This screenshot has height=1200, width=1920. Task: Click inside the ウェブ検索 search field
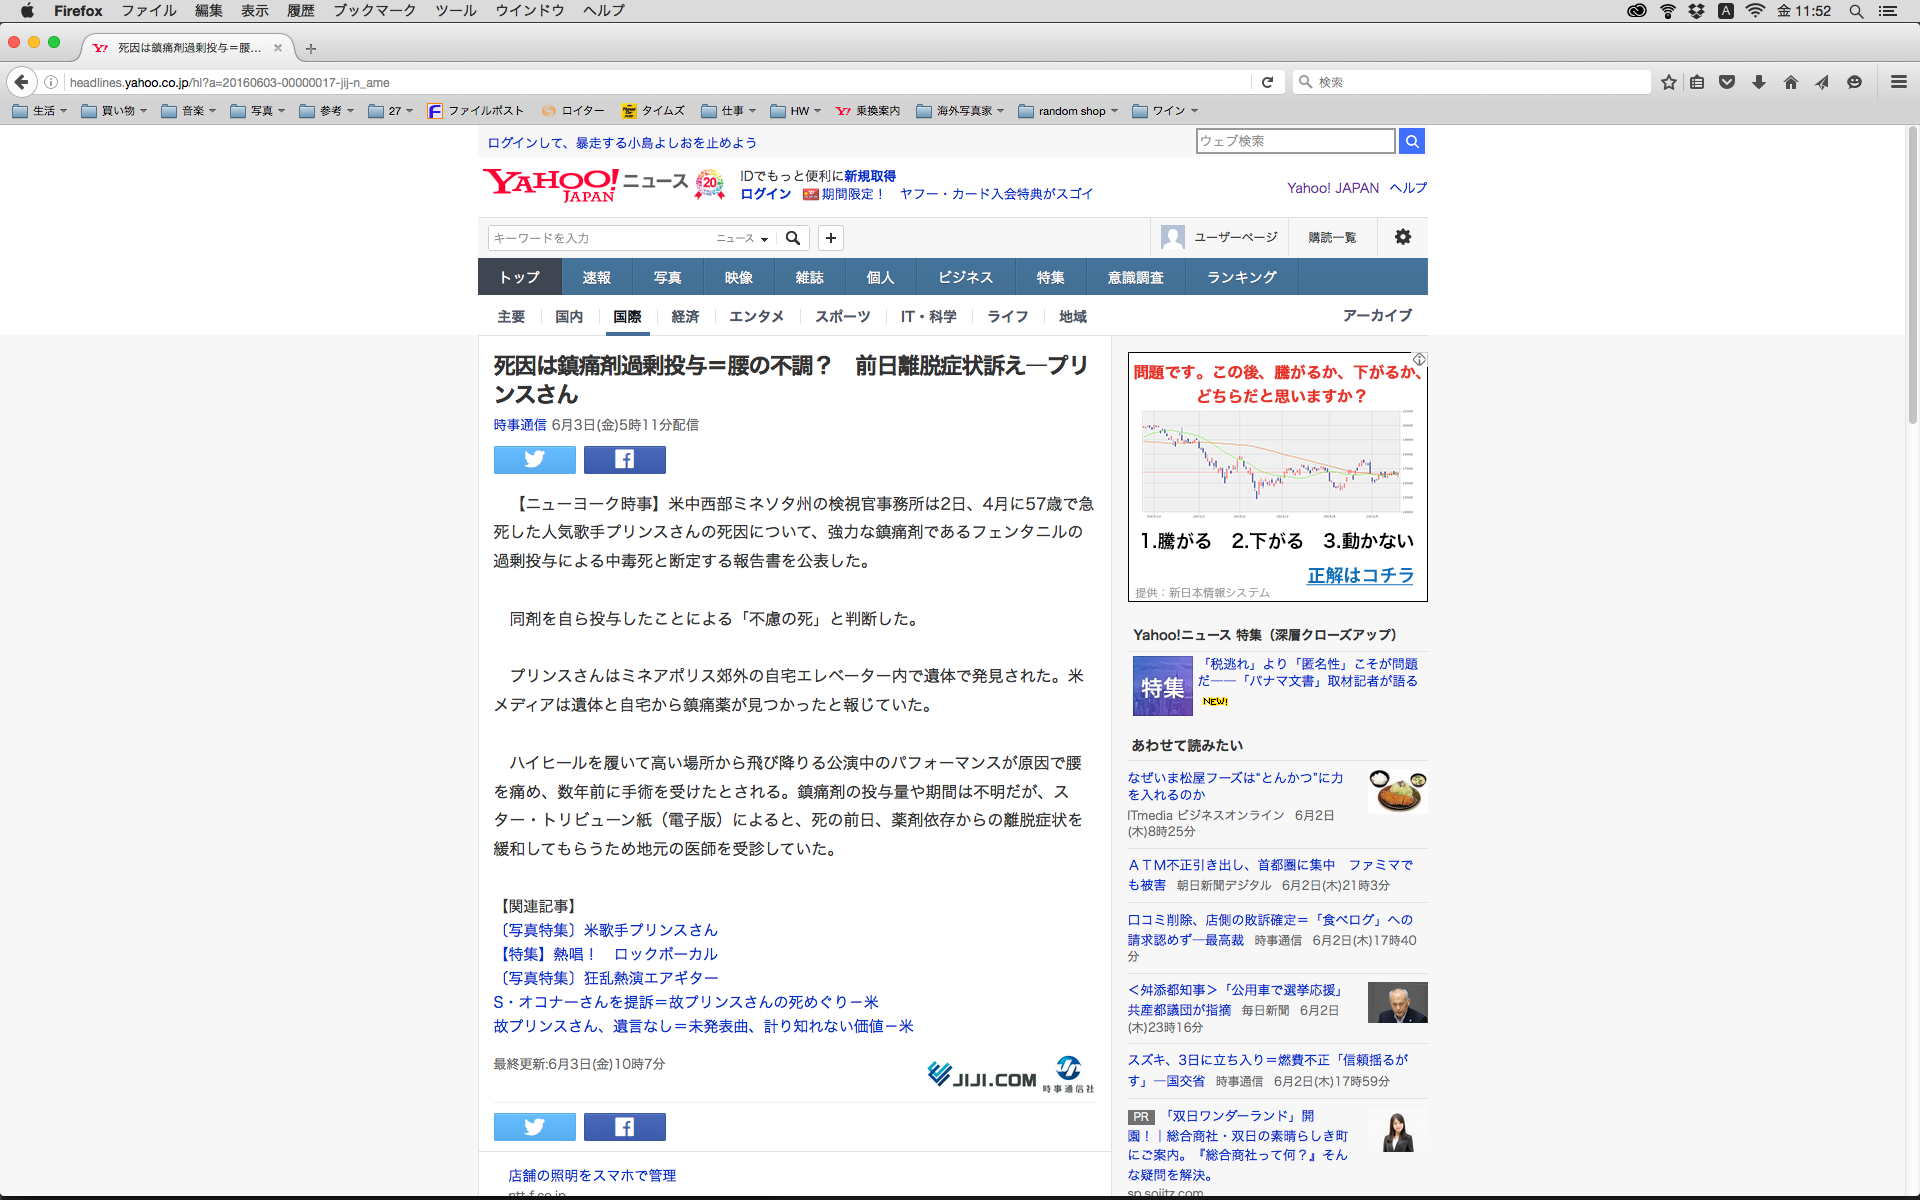click(1294, 141)
